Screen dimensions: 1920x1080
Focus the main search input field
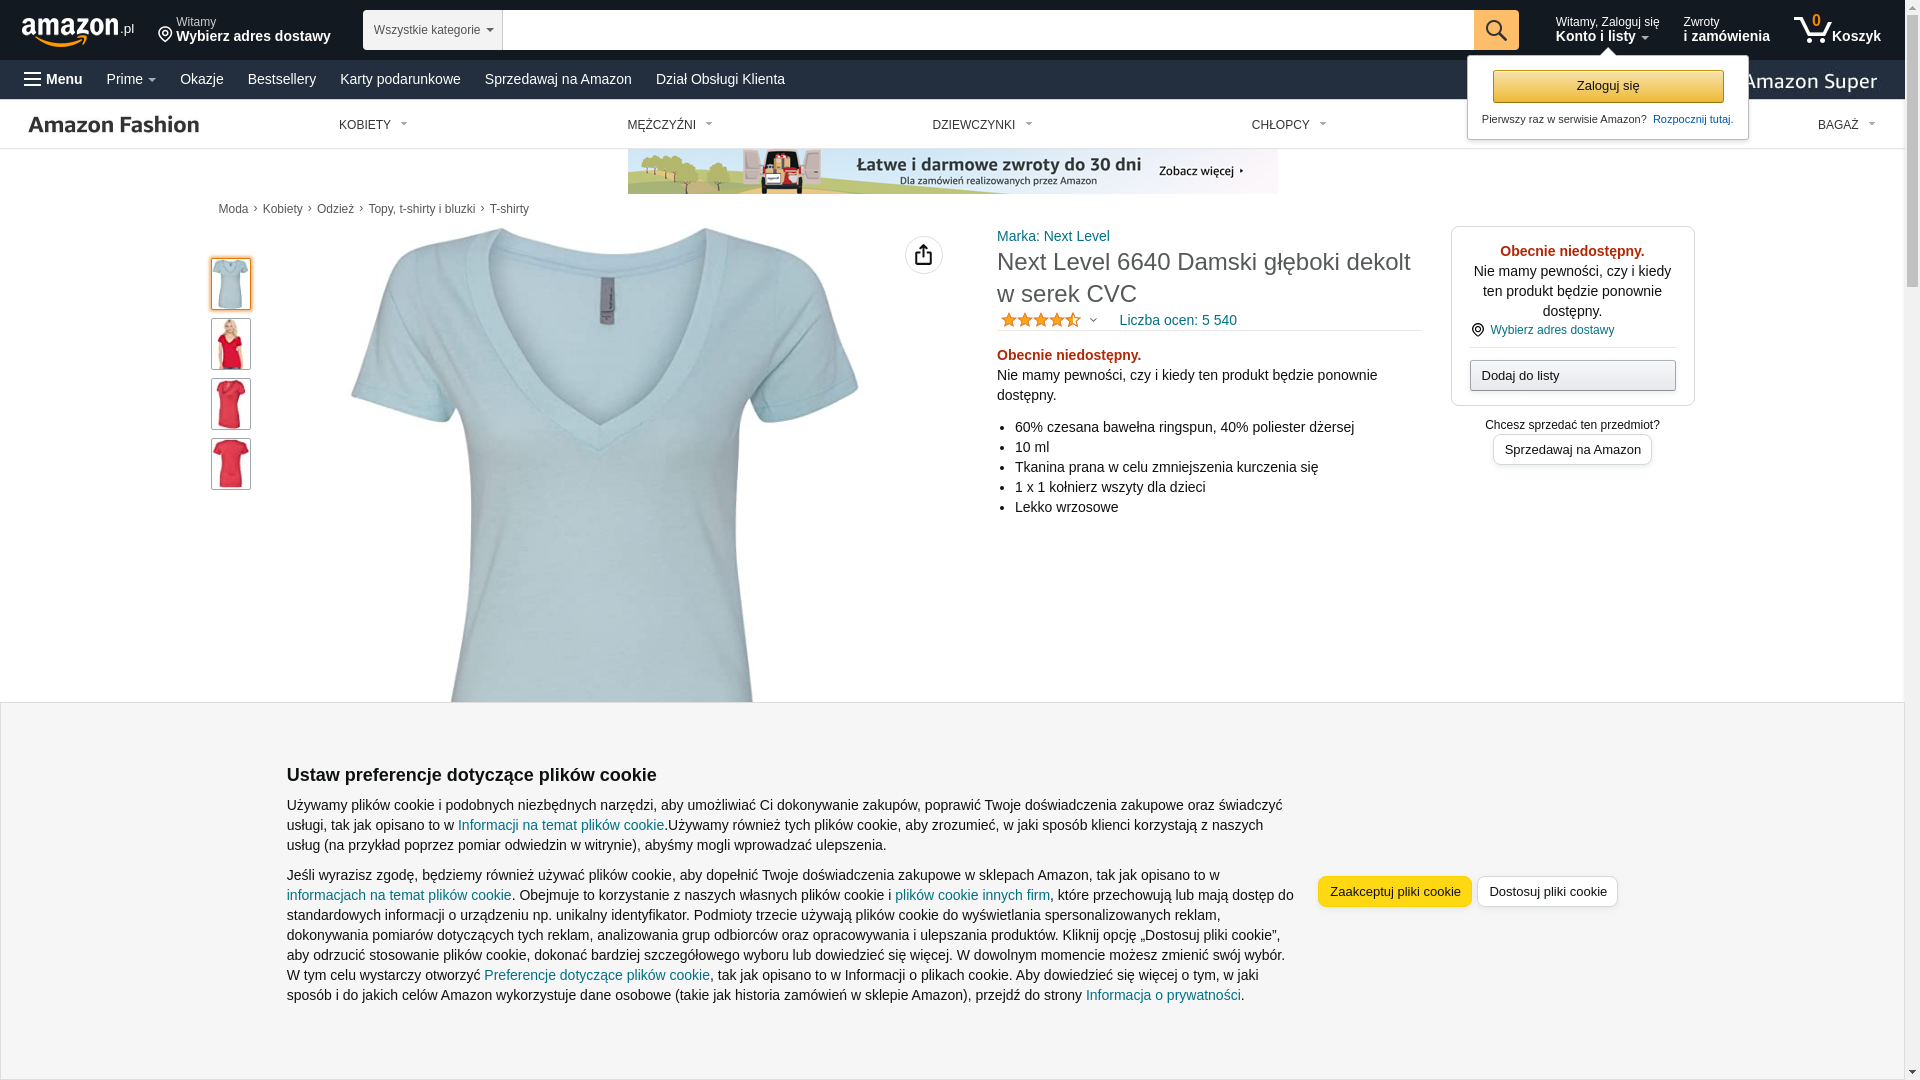coord(988,30)
